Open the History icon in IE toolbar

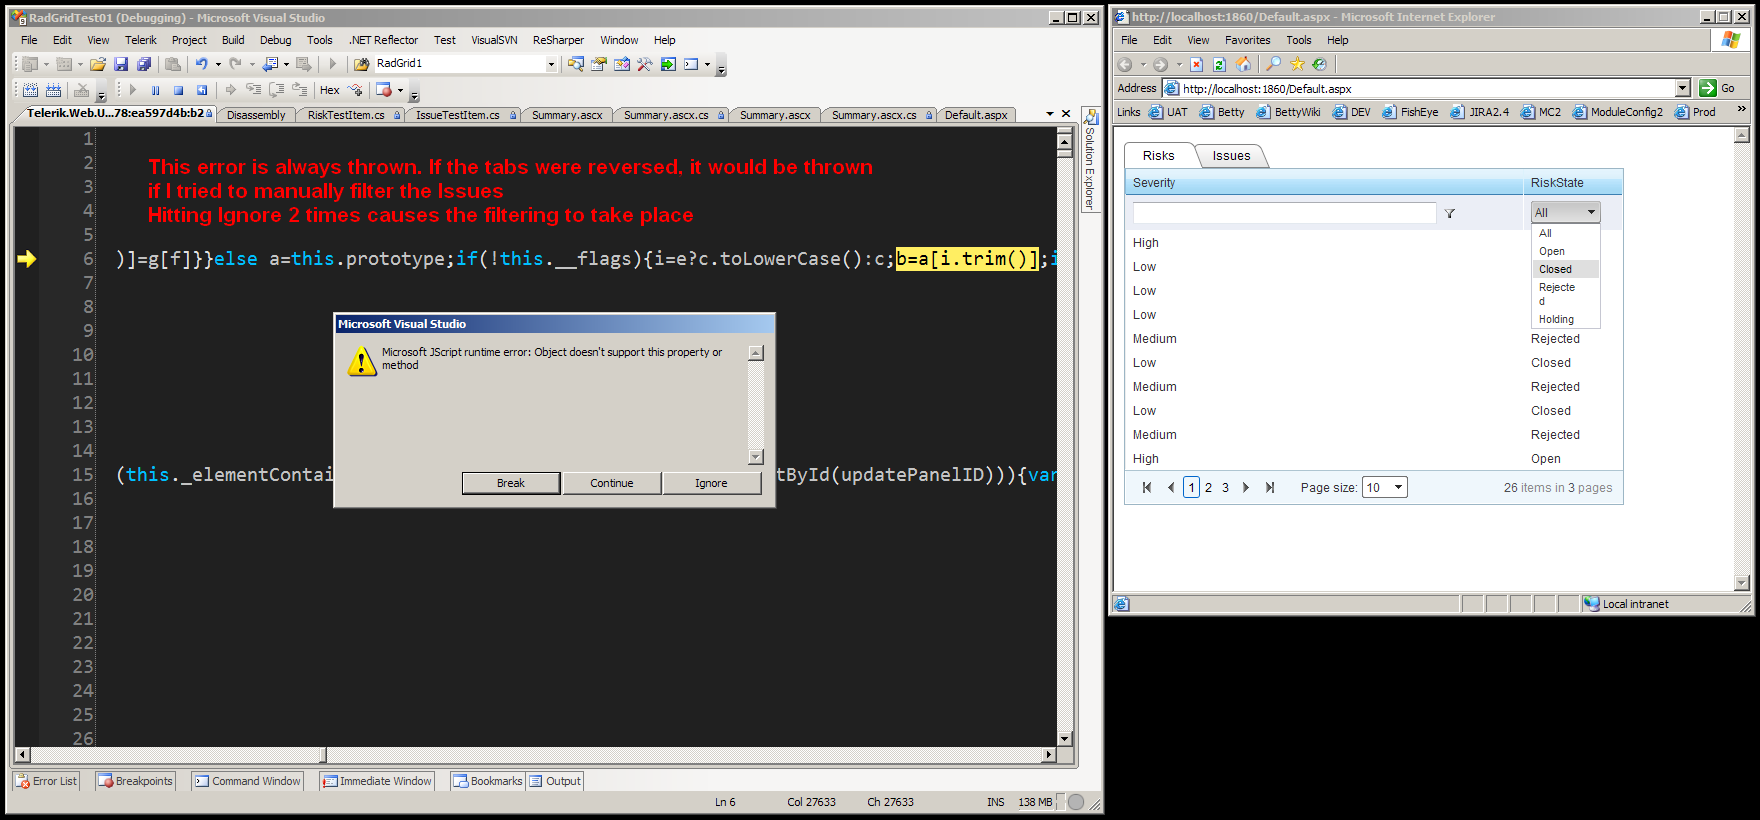tap(1320, 64)
